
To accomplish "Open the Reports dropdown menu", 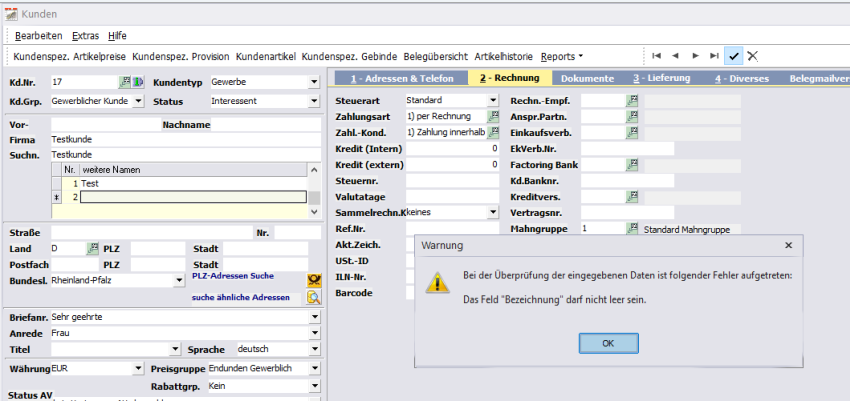I will [x=561, y=56].
